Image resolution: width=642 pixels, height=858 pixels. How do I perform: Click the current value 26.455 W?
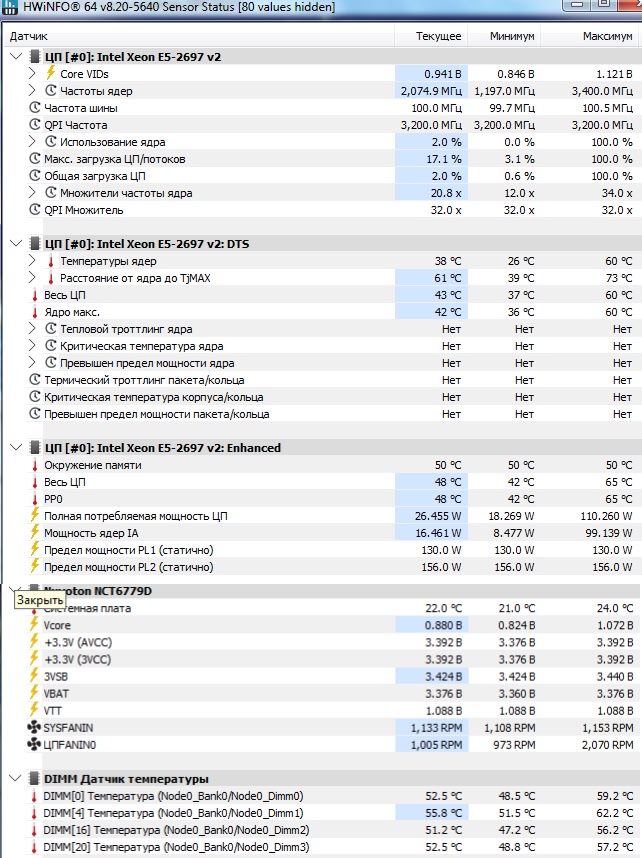coord(438,515)
